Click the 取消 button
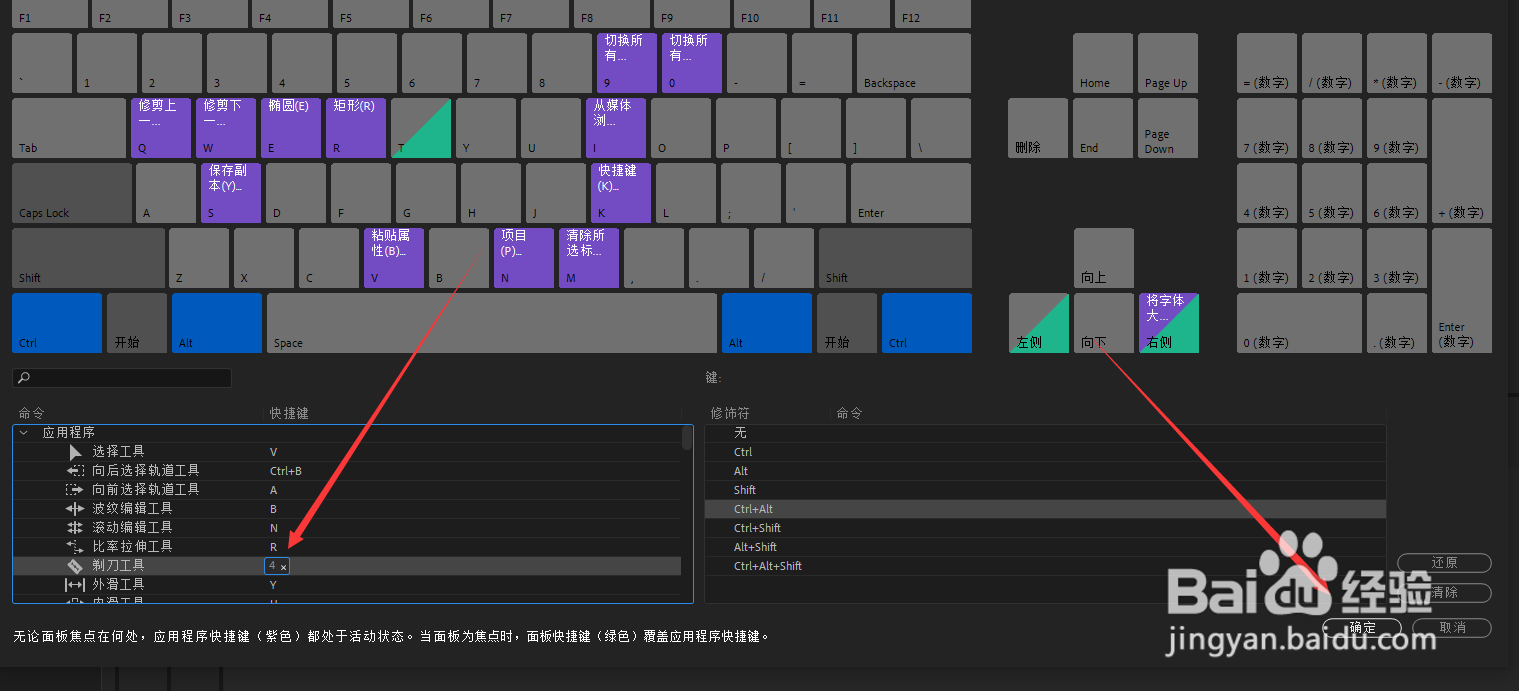This screenshot has width=1519, height=691. (x=1452, y=628)
